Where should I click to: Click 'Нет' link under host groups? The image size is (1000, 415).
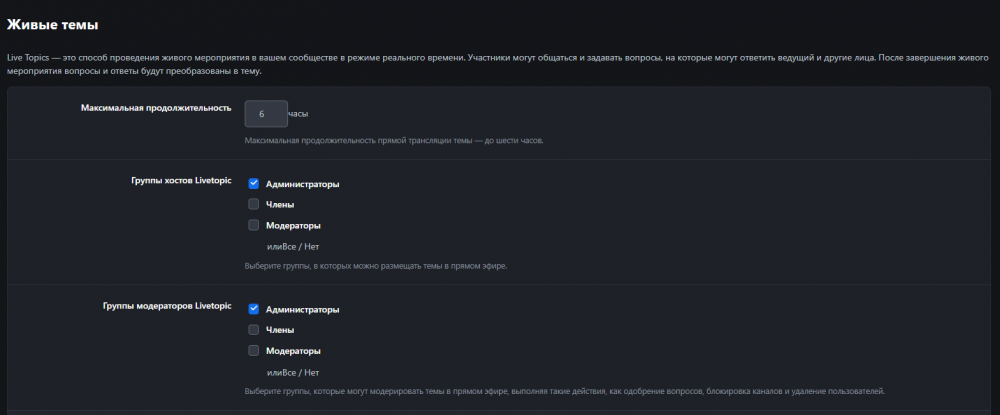[312, 246]
